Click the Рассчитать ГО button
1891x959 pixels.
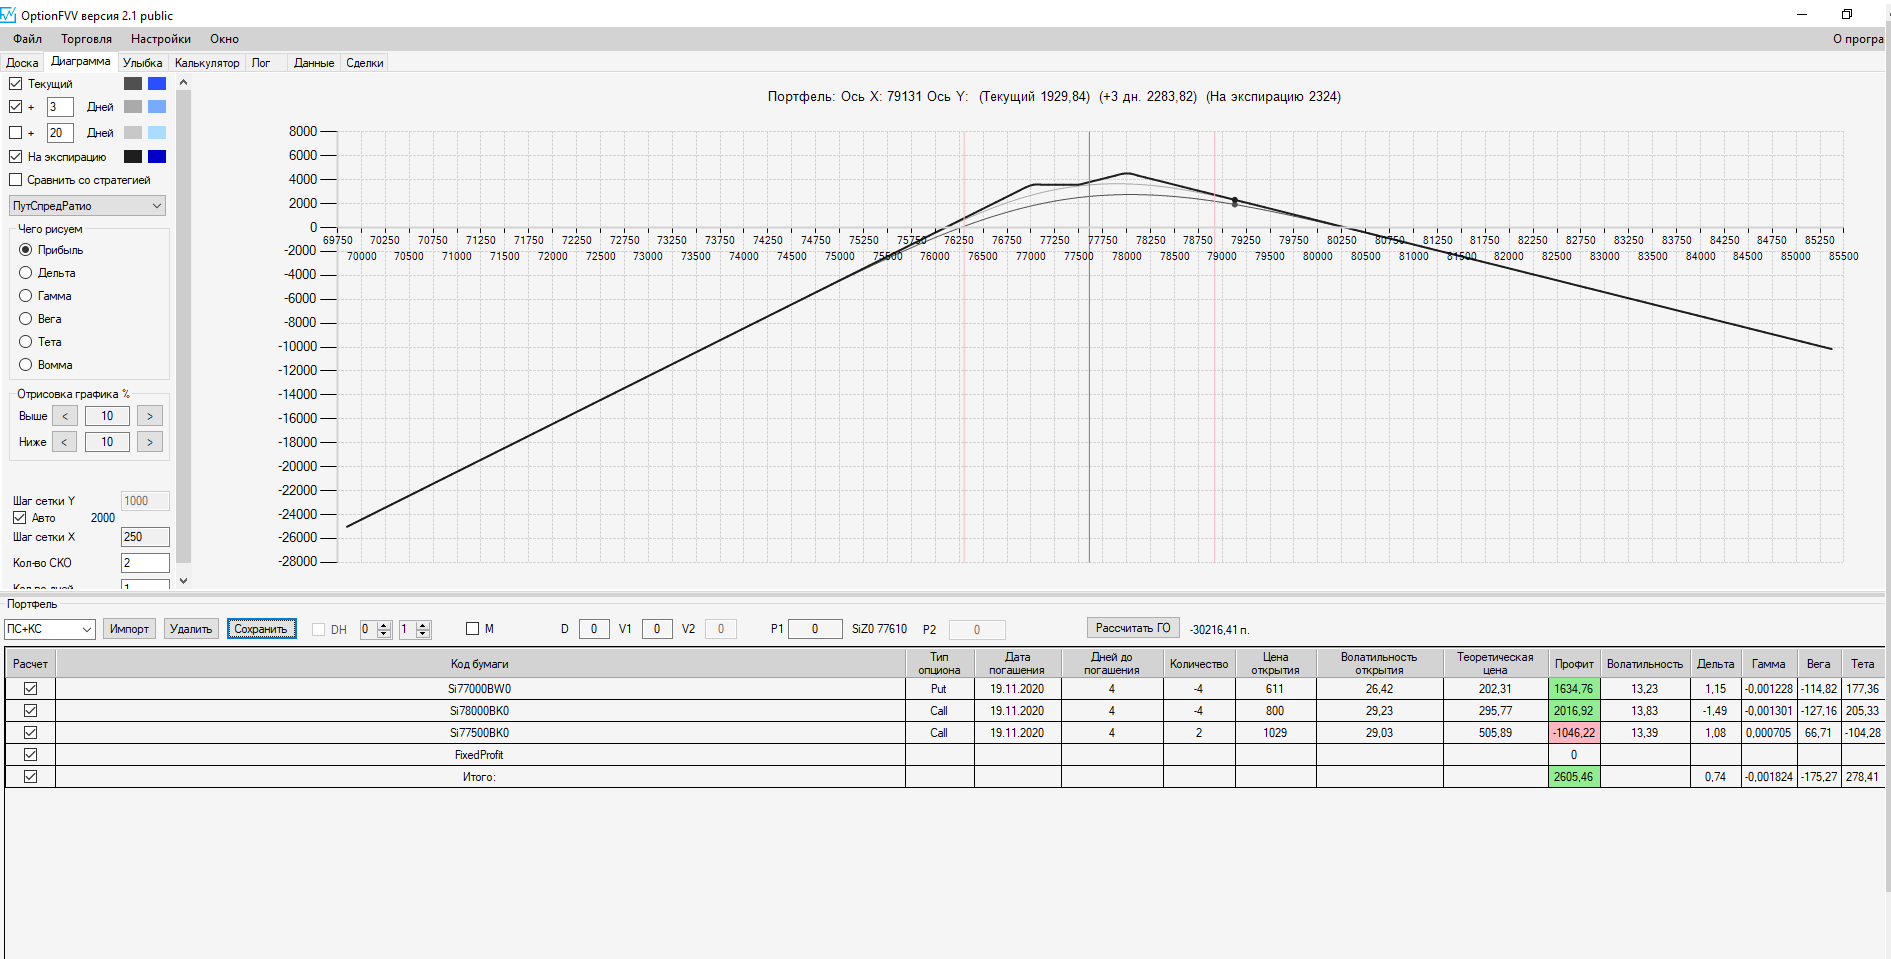(1133, 628)
